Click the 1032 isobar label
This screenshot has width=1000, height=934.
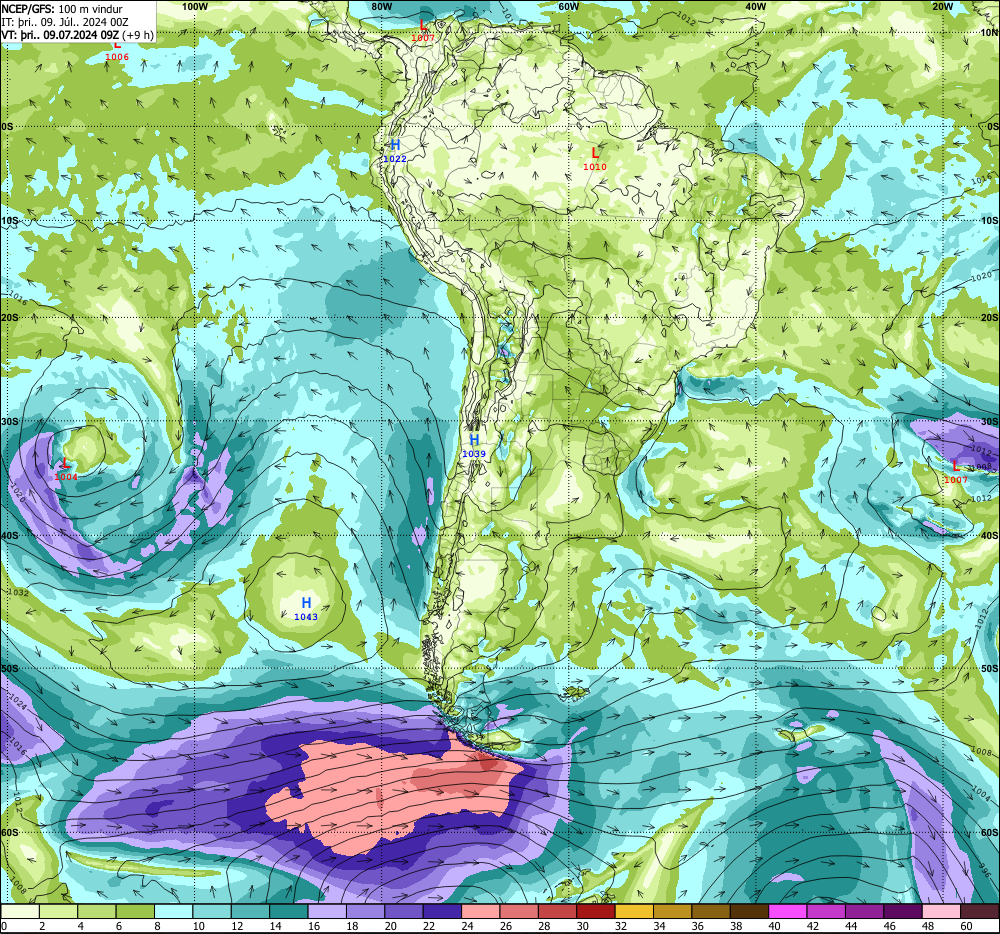18,592
